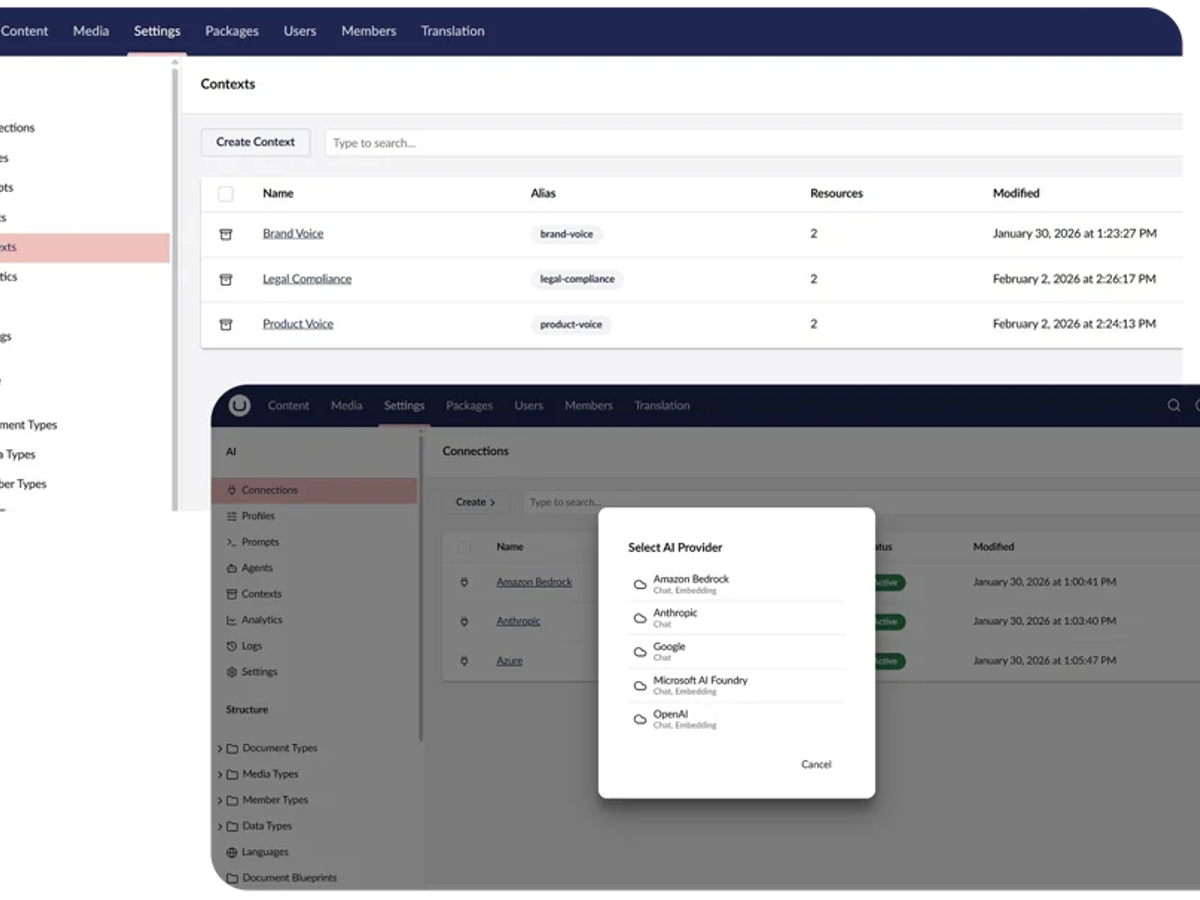Click the Analytics chart icon in the AI sidebar
This screenshot has width=1200, height=900.
(232, 620)
